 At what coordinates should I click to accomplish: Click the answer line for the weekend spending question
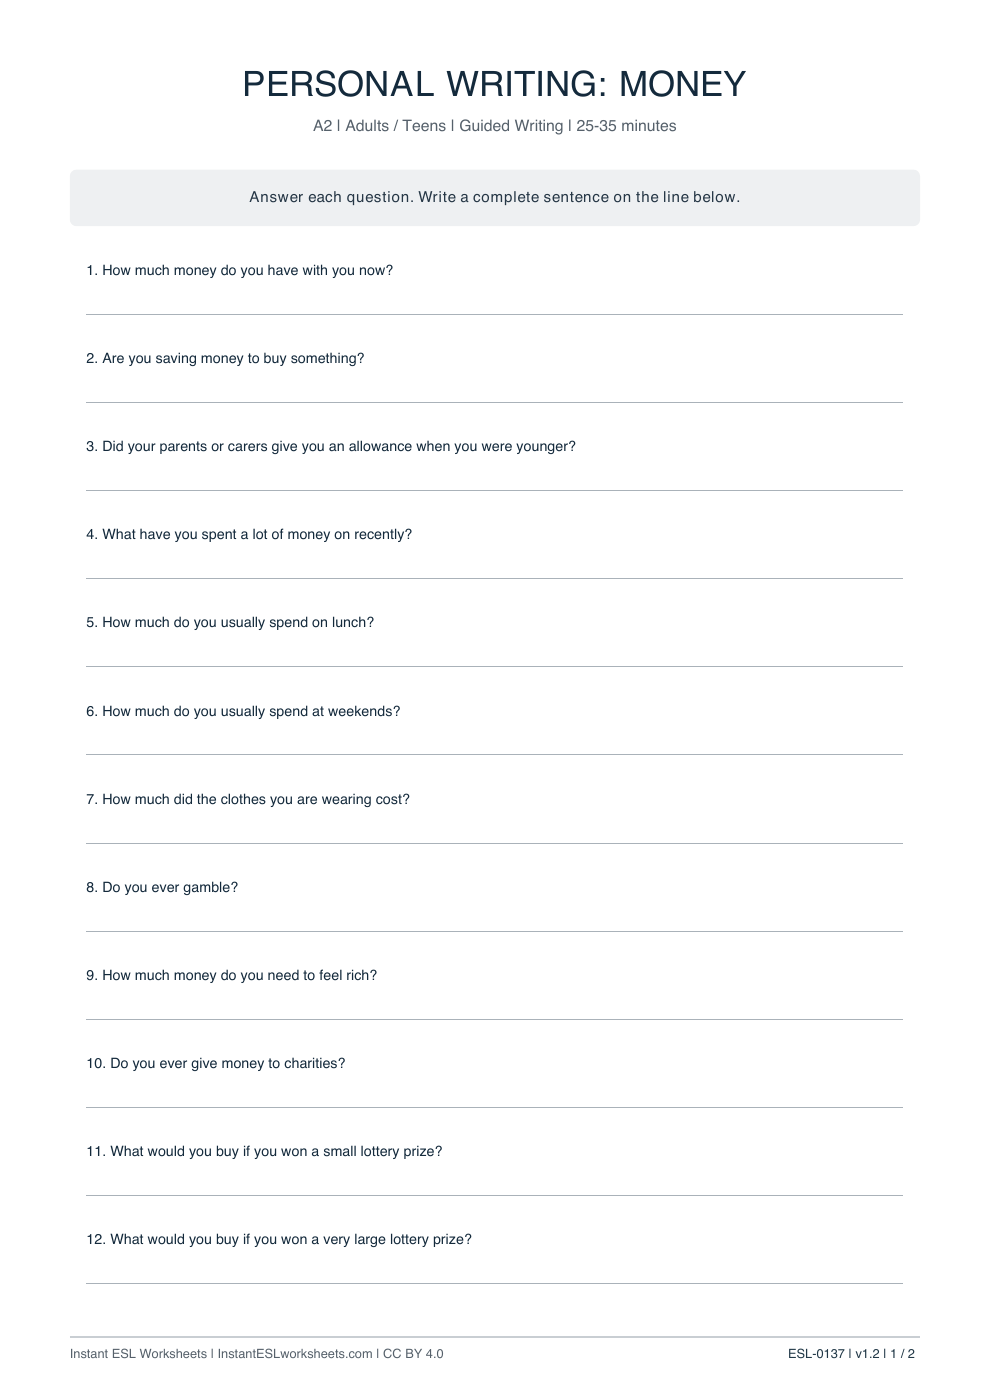pos(494,742)
